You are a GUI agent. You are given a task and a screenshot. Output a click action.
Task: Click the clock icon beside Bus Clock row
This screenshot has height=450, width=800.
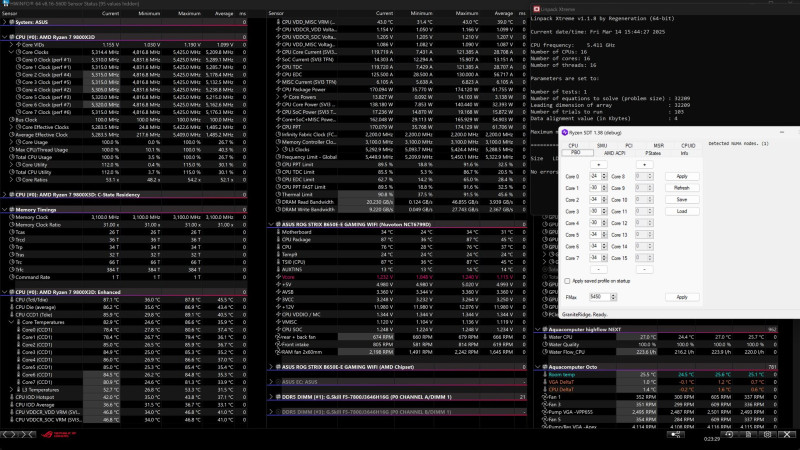coord(12,120)
